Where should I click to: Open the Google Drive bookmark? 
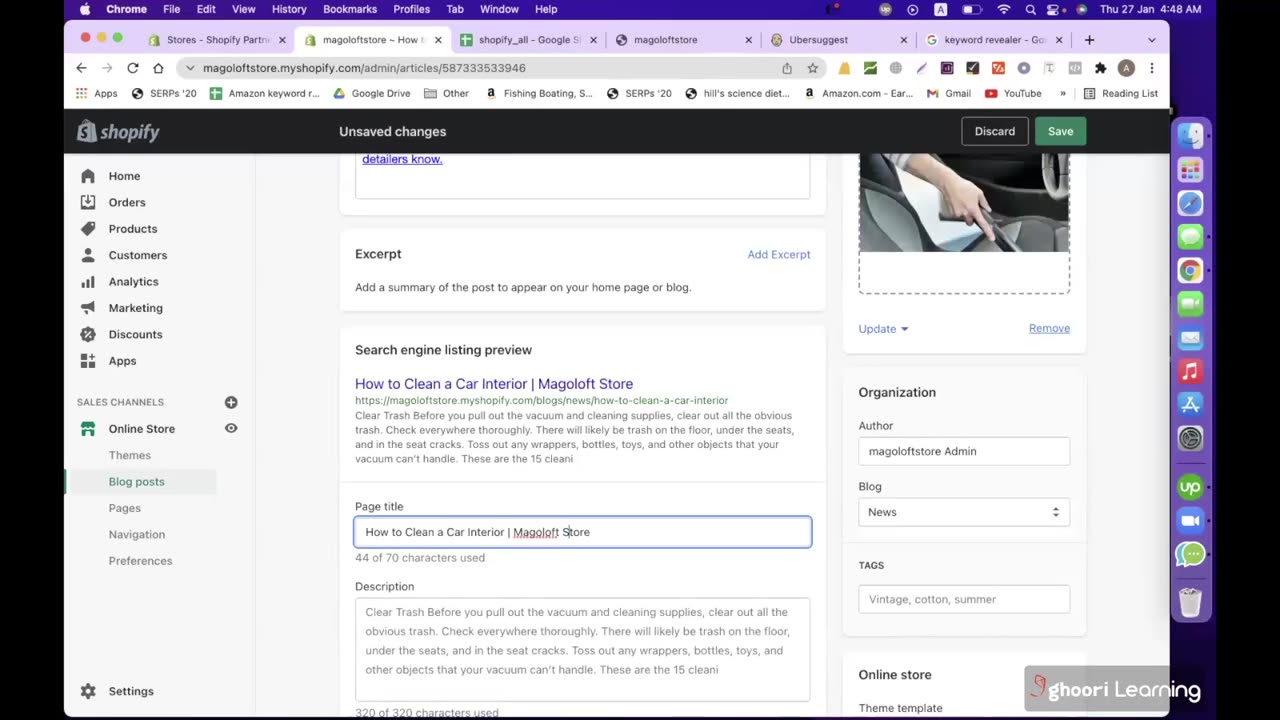372,93
